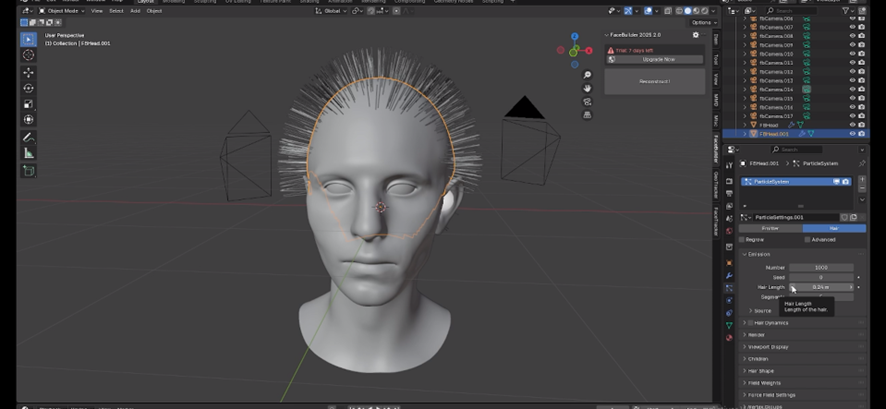Open the FaceBuilder sidebar tab
The image size is (886, 409).
coord(716,147)
